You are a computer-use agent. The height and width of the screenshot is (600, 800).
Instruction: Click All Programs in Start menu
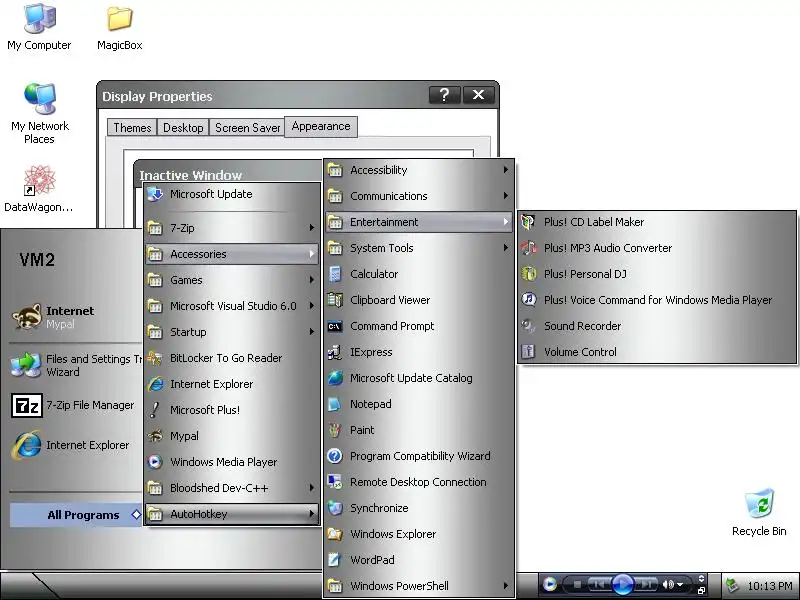click(x=76, y=515)
